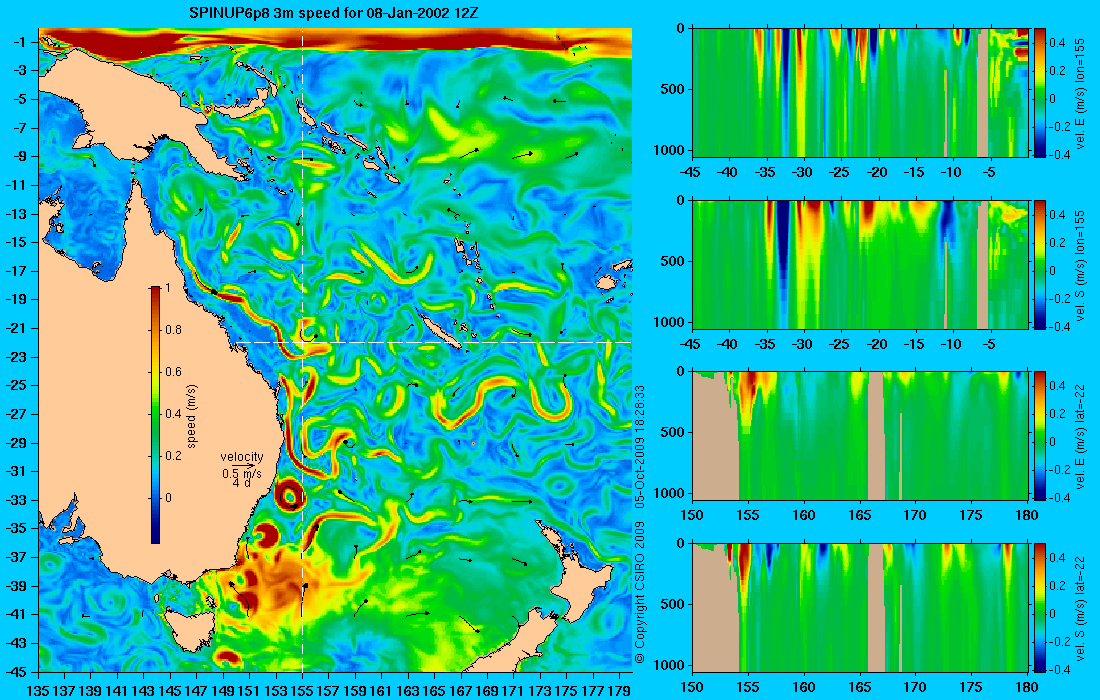Click the '165' tick under the vel. E lat=-22 panel
The height and width of the screenshot is (700, 1100).
coord(859,516)
